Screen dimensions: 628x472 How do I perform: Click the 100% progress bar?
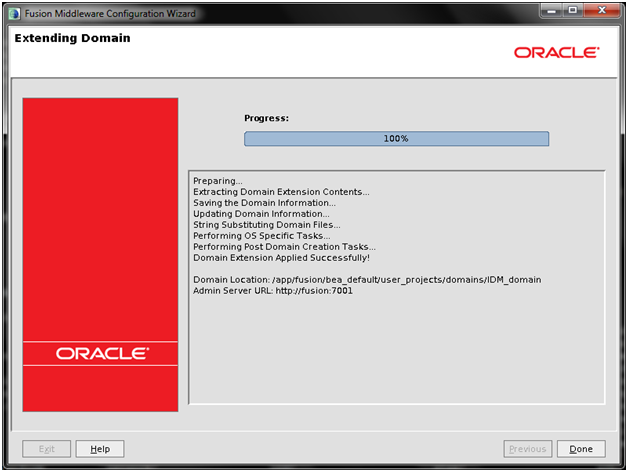pyautogui.click(x=397, y=139)
